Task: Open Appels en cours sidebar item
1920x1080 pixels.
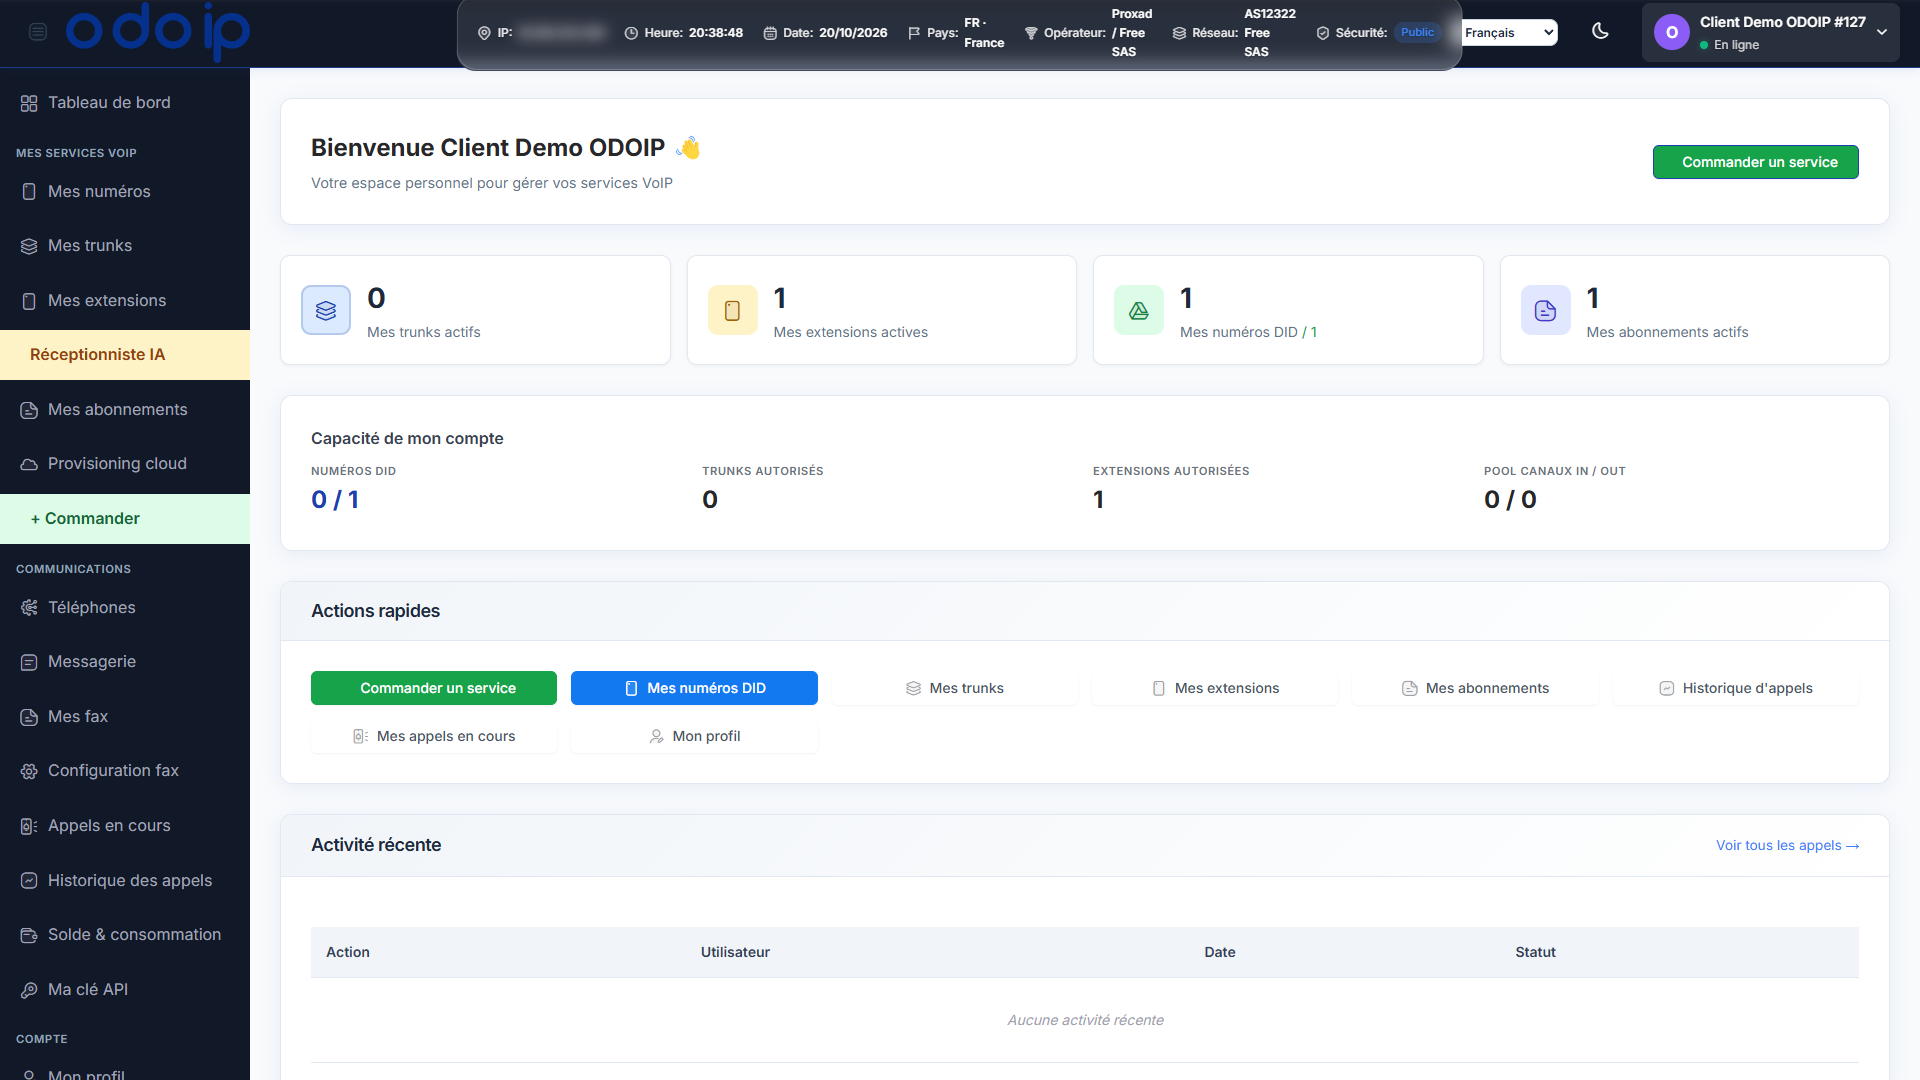Action: pyautogui.click(x=125, y=825)
